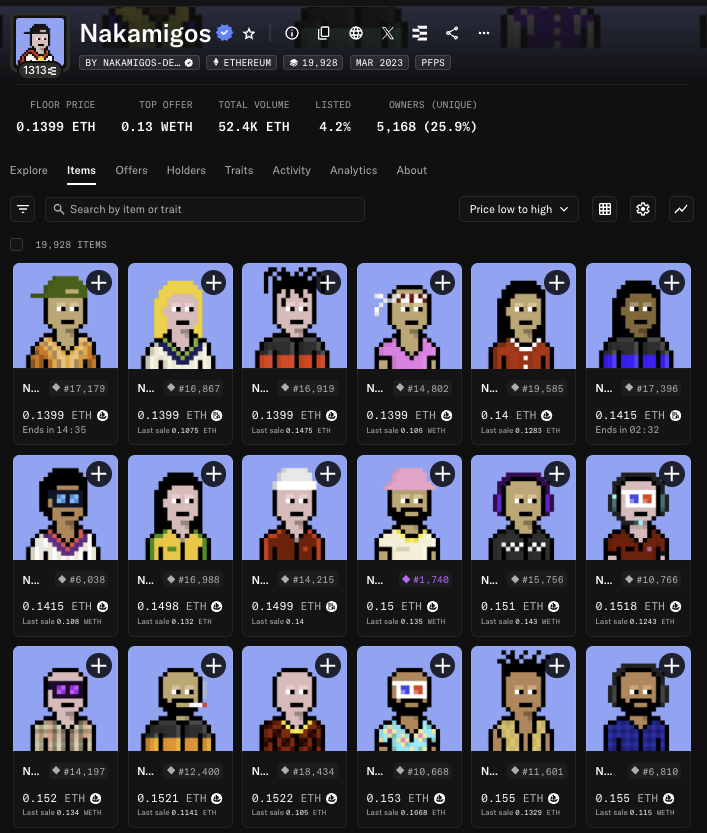Copy the contract address with the copy icon
707x833 pixels.
(323, 33)
